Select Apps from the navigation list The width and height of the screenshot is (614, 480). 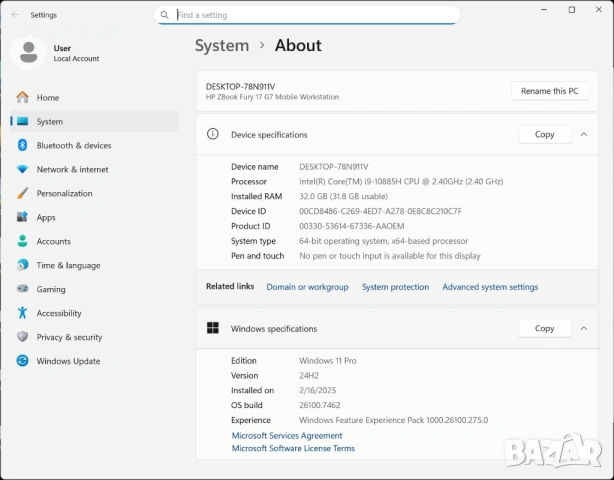(46, 217)
